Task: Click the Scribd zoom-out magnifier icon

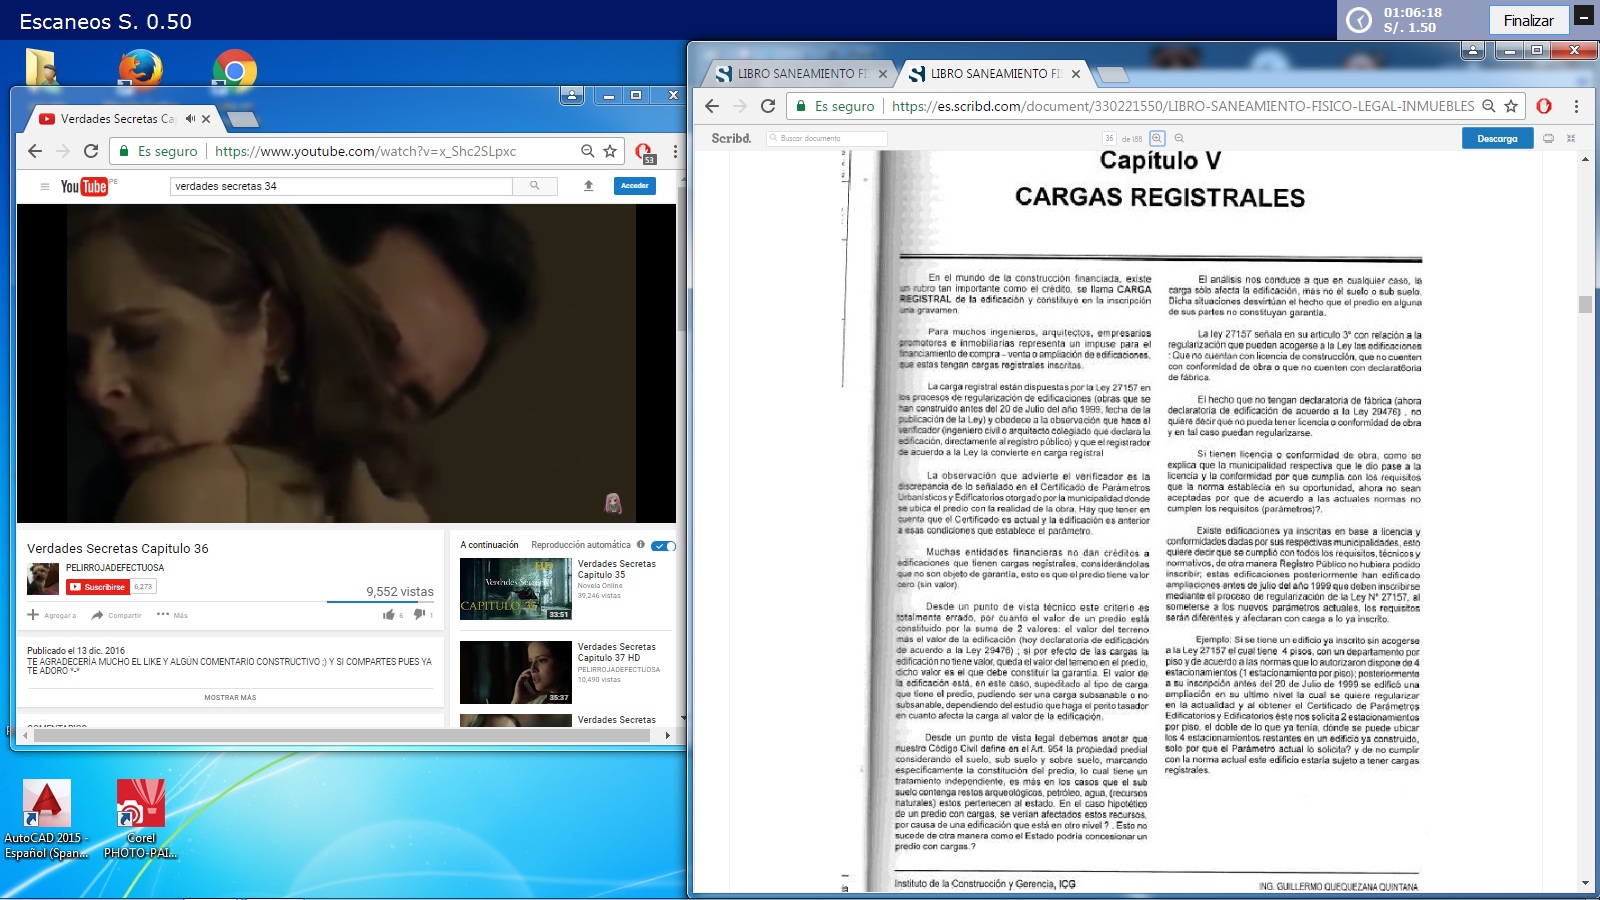Action: click(1179, 138)
